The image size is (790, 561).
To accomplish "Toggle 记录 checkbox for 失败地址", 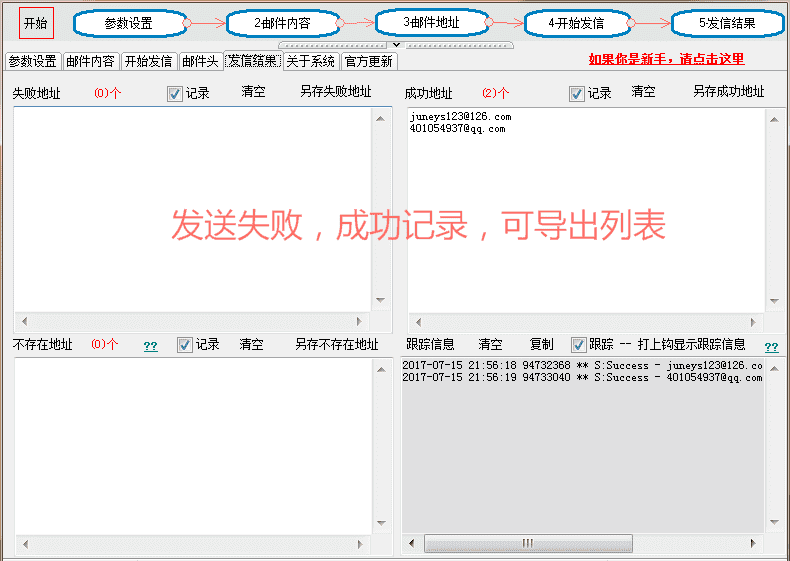I will point(175,94).
